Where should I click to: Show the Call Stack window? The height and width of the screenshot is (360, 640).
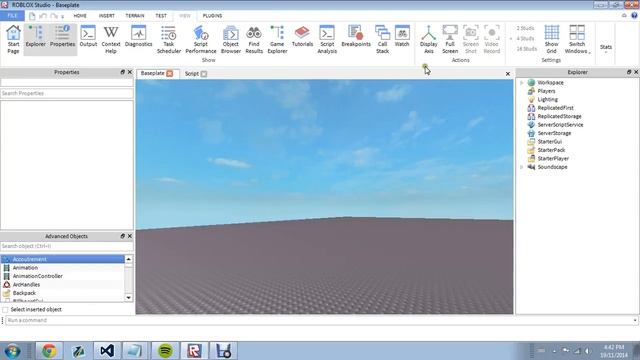pyautogui.click(x=382, y=39)
